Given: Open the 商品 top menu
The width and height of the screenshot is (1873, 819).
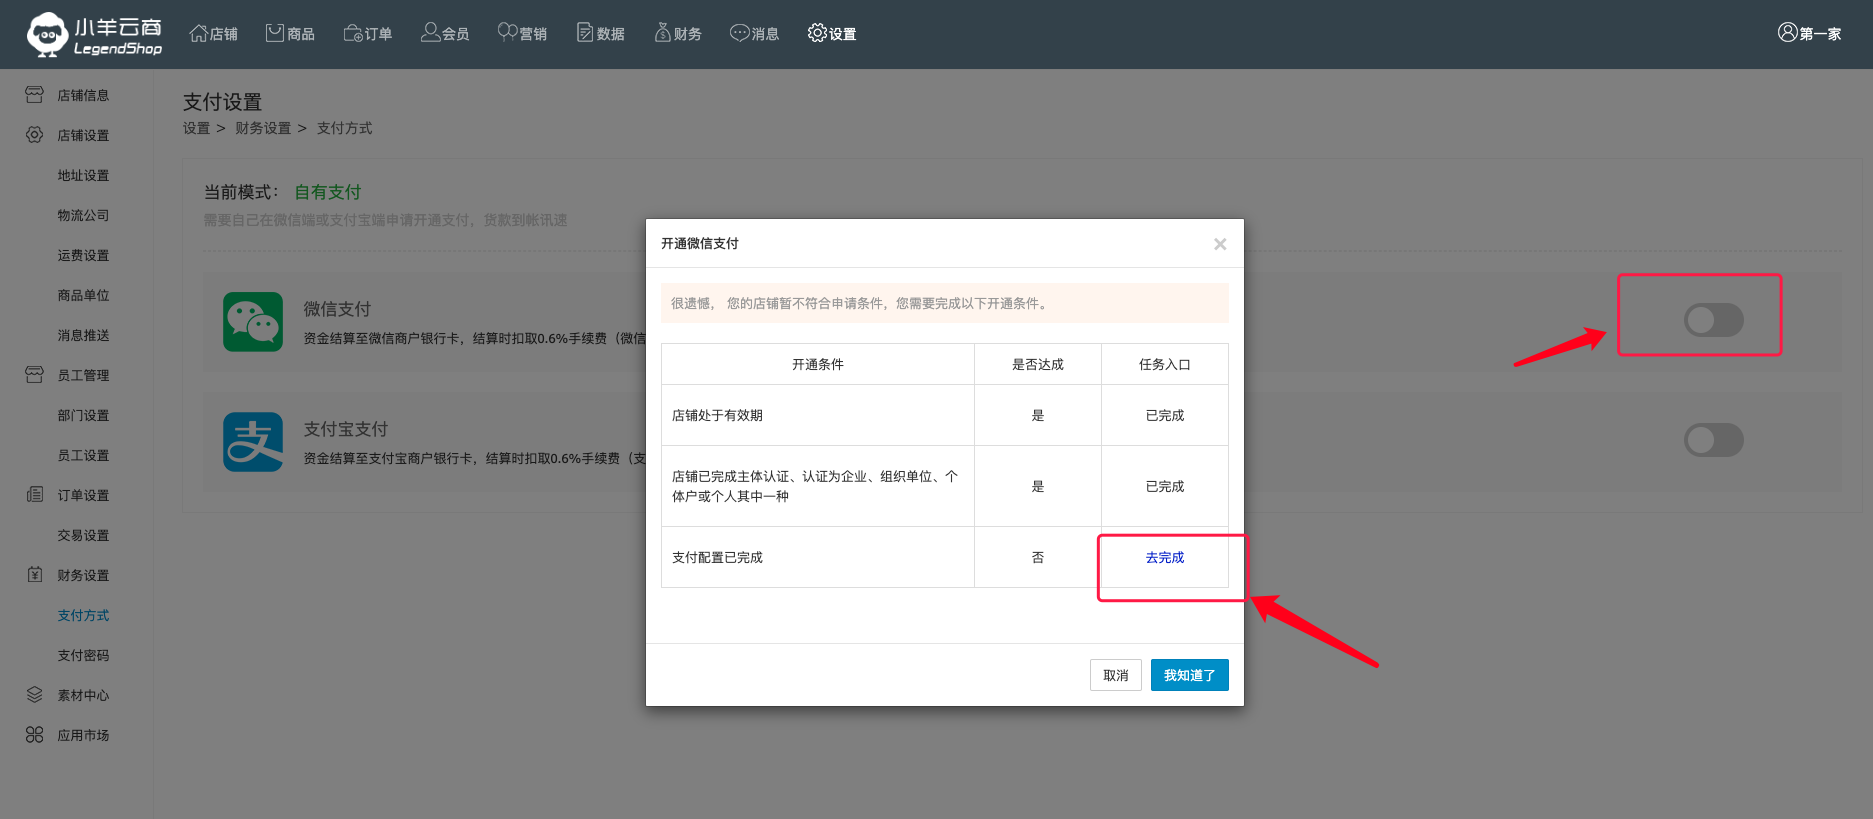Looking at the screenshot, I should (x=290, y=33).
